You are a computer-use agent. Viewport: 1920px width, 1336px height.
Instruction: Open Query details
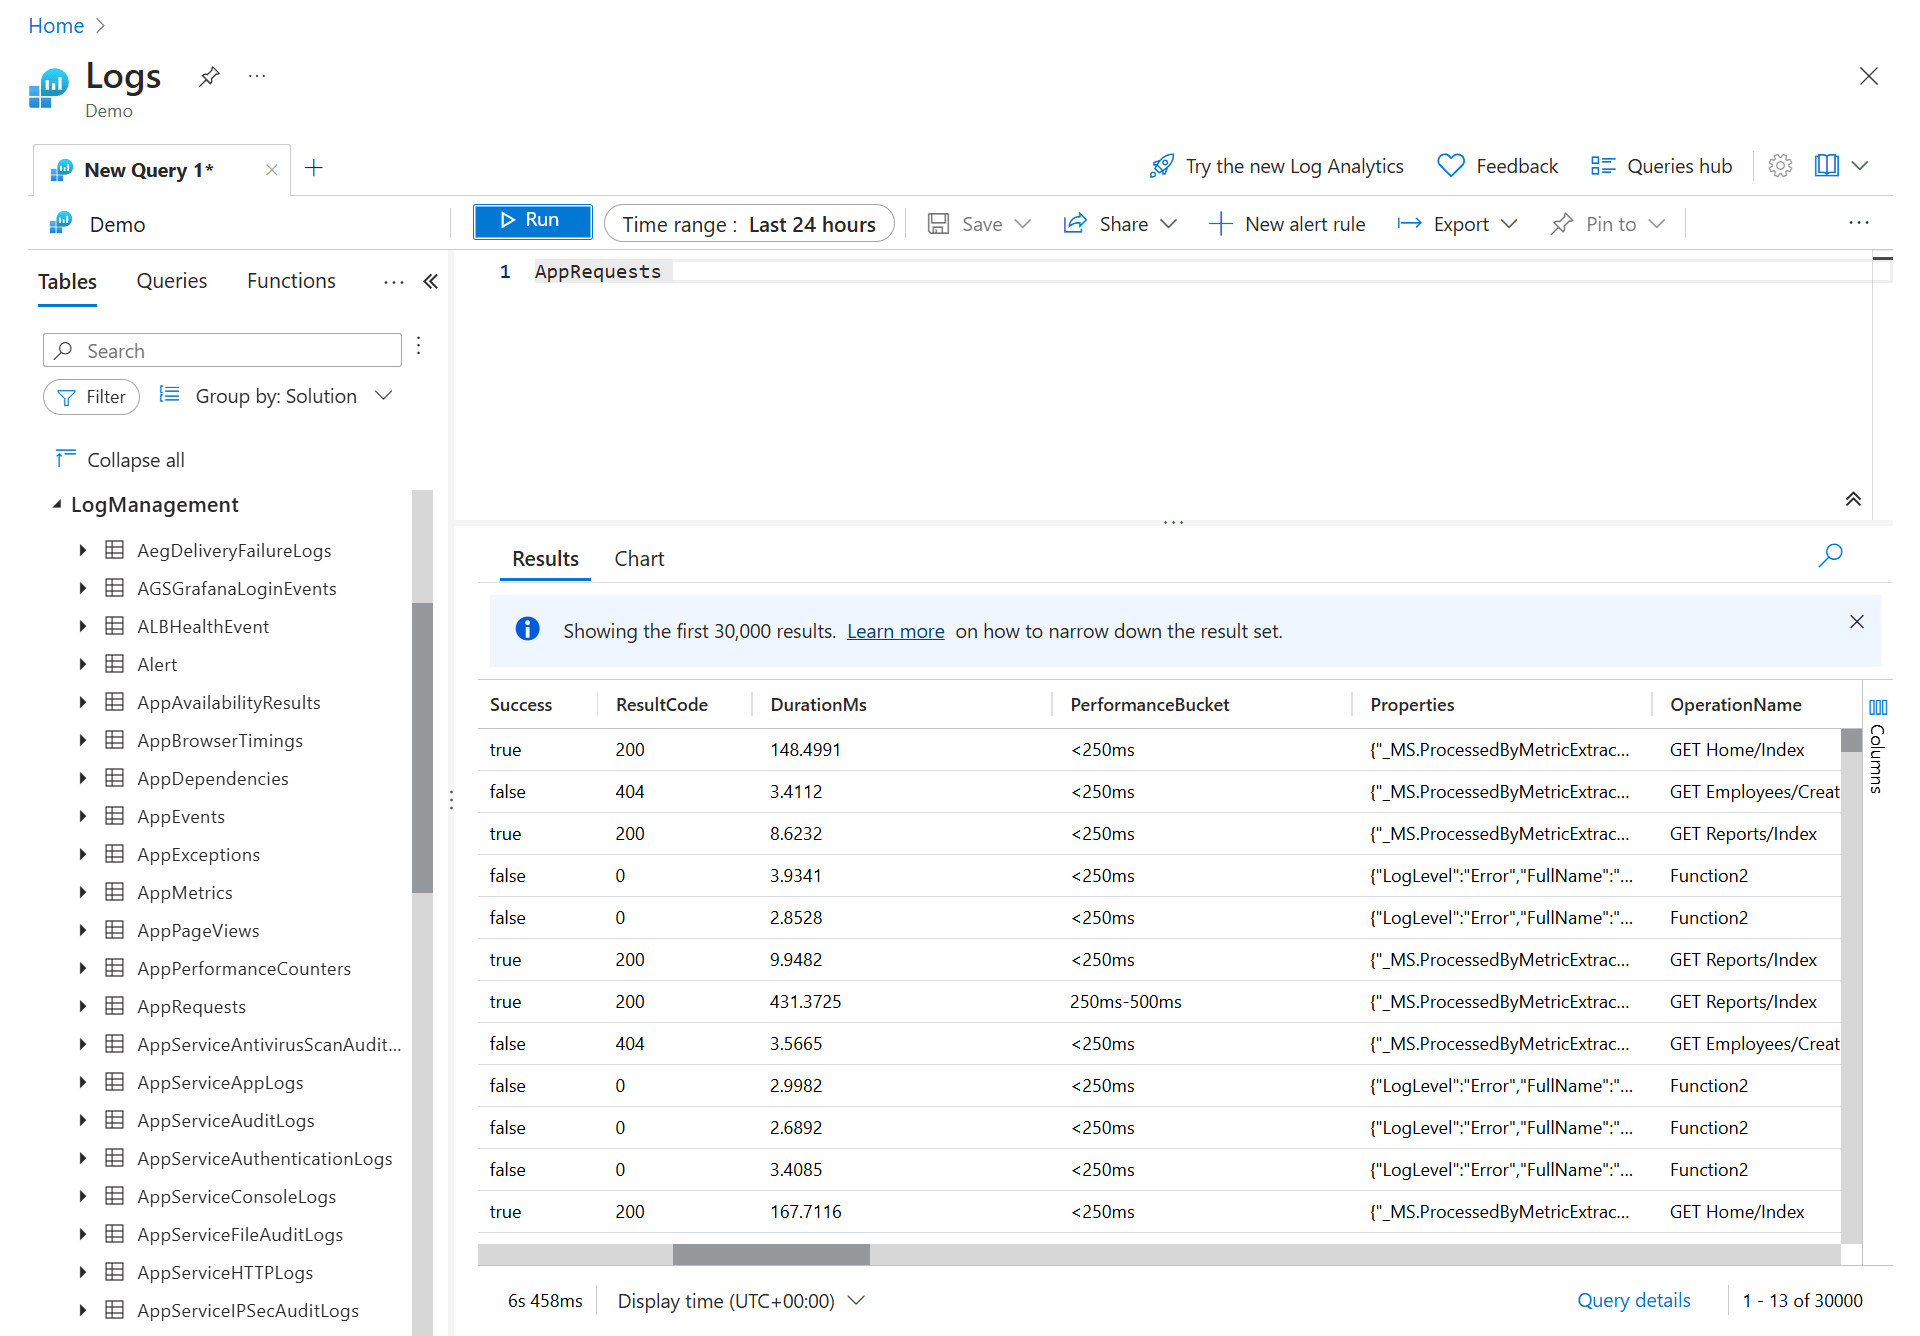[x=1633, y=1300]
